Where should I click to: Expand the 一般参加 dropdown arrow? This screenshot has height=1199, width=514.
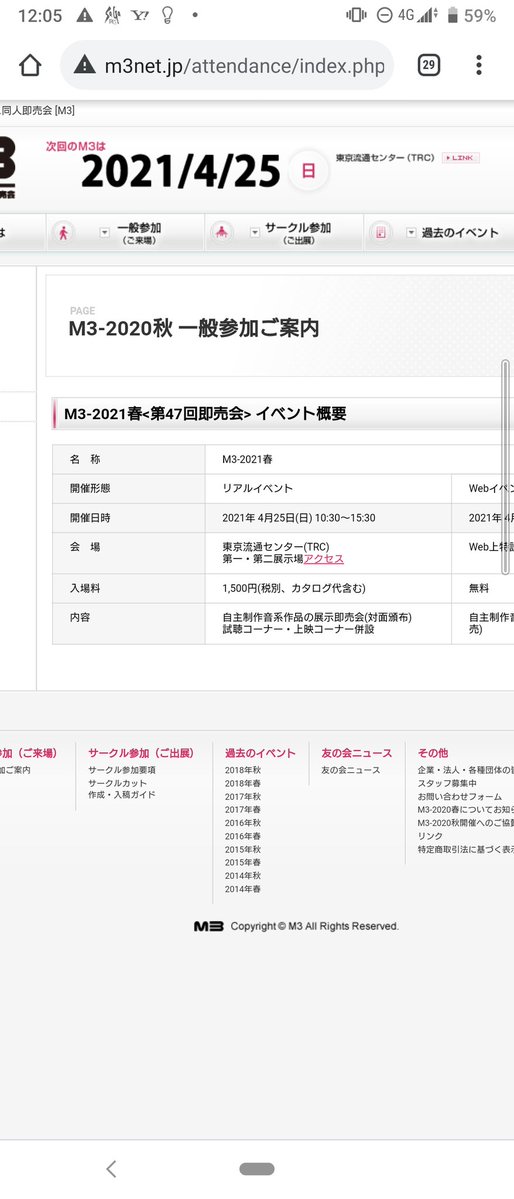coord(105,233)
